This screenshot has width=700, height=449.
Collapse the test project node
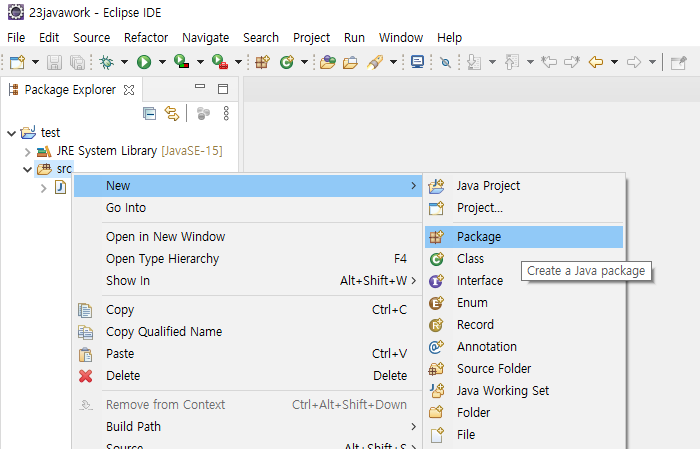pos(12,133)
